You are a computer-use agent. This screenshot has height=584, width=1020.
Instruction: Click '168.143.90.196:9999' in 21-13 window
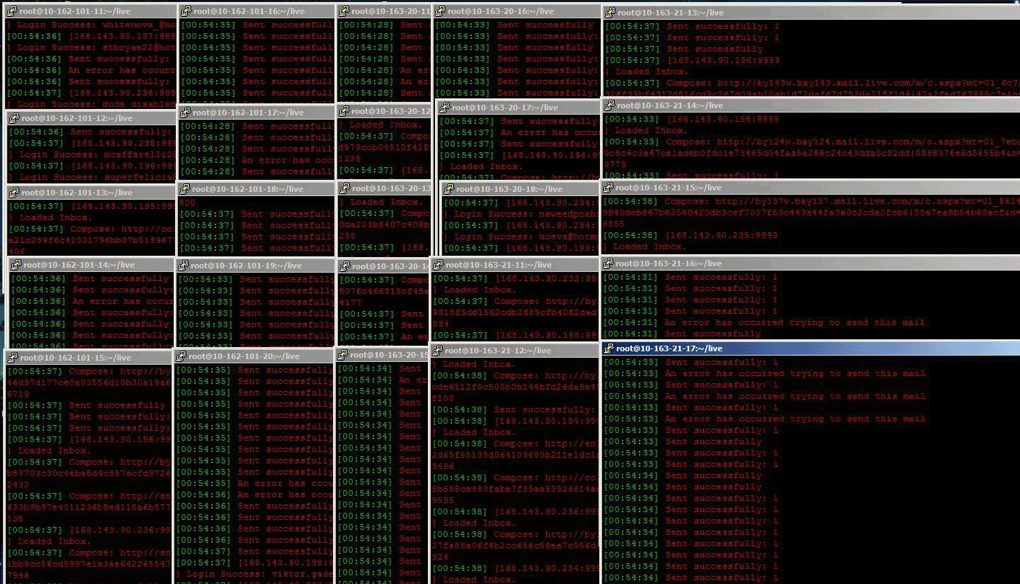[723, 60]
